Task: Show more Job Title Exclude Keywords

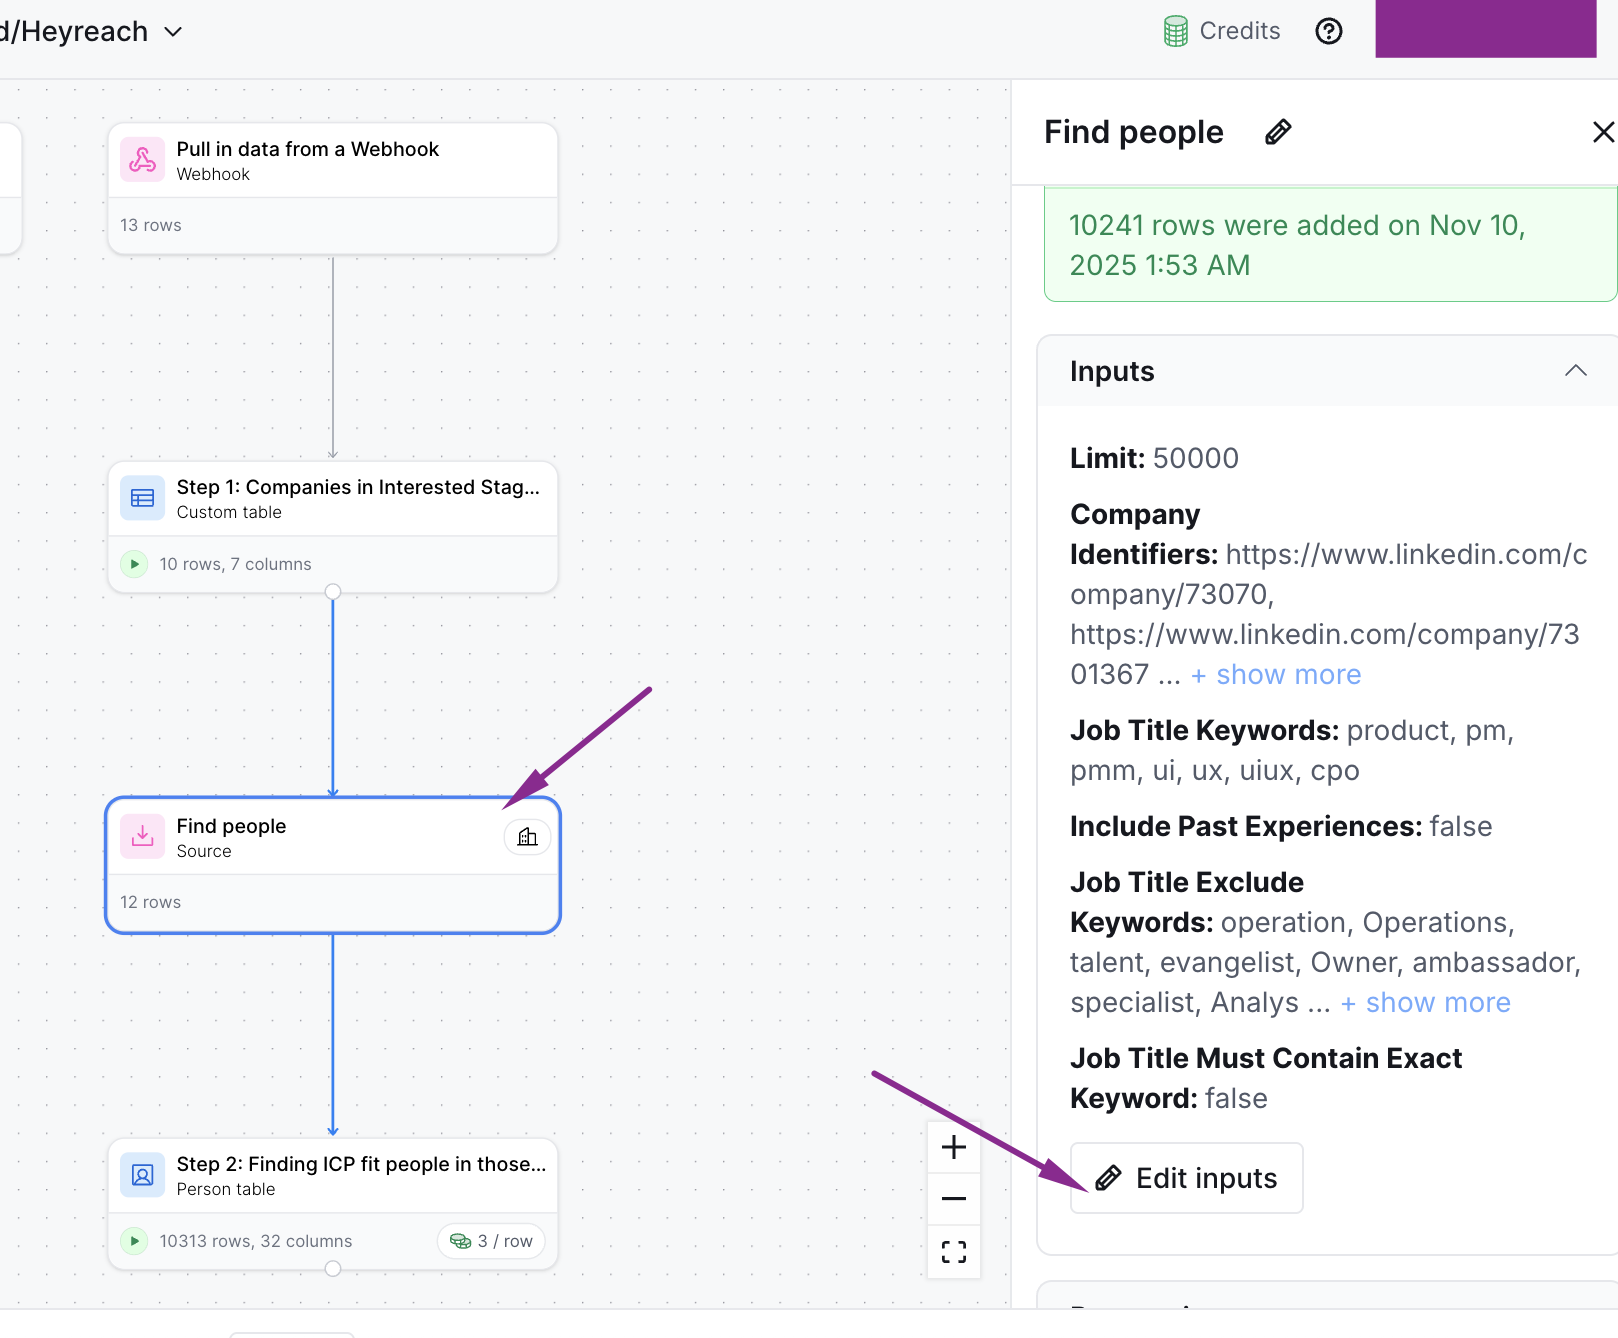Action: (1426, 1001)
